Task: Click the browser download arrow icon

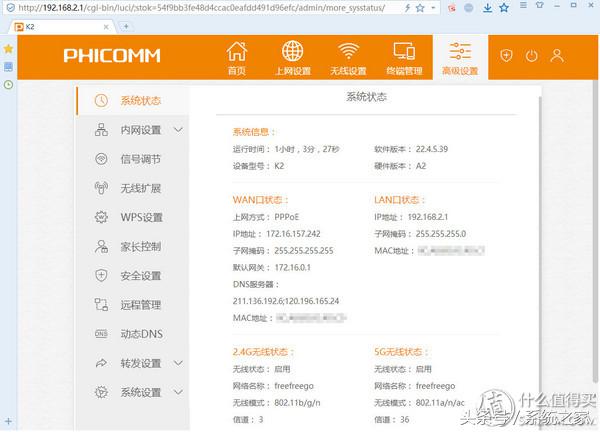Action: click(x=487, y=8)
